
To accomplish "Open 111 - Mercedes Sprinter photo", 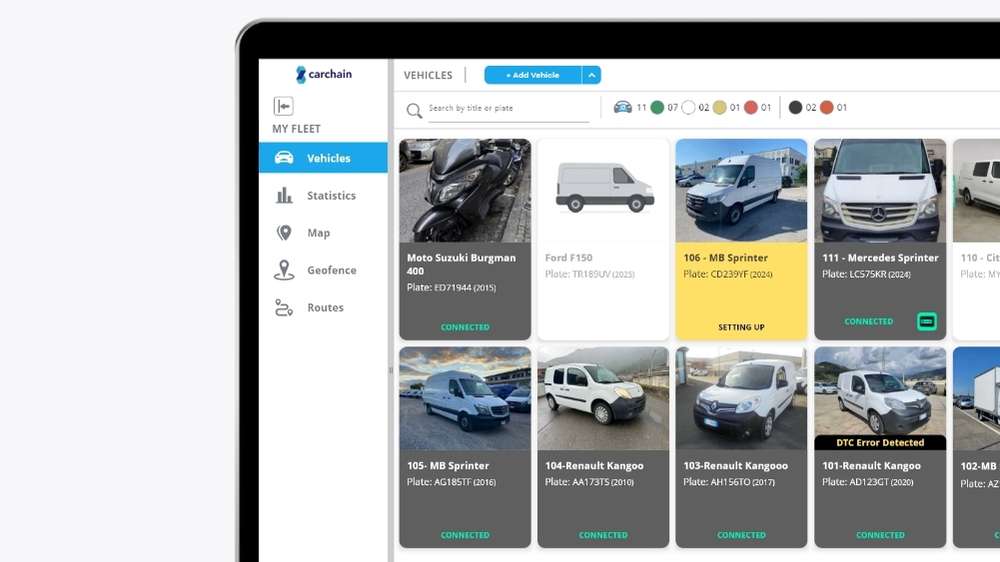I will tap(880, 191).
